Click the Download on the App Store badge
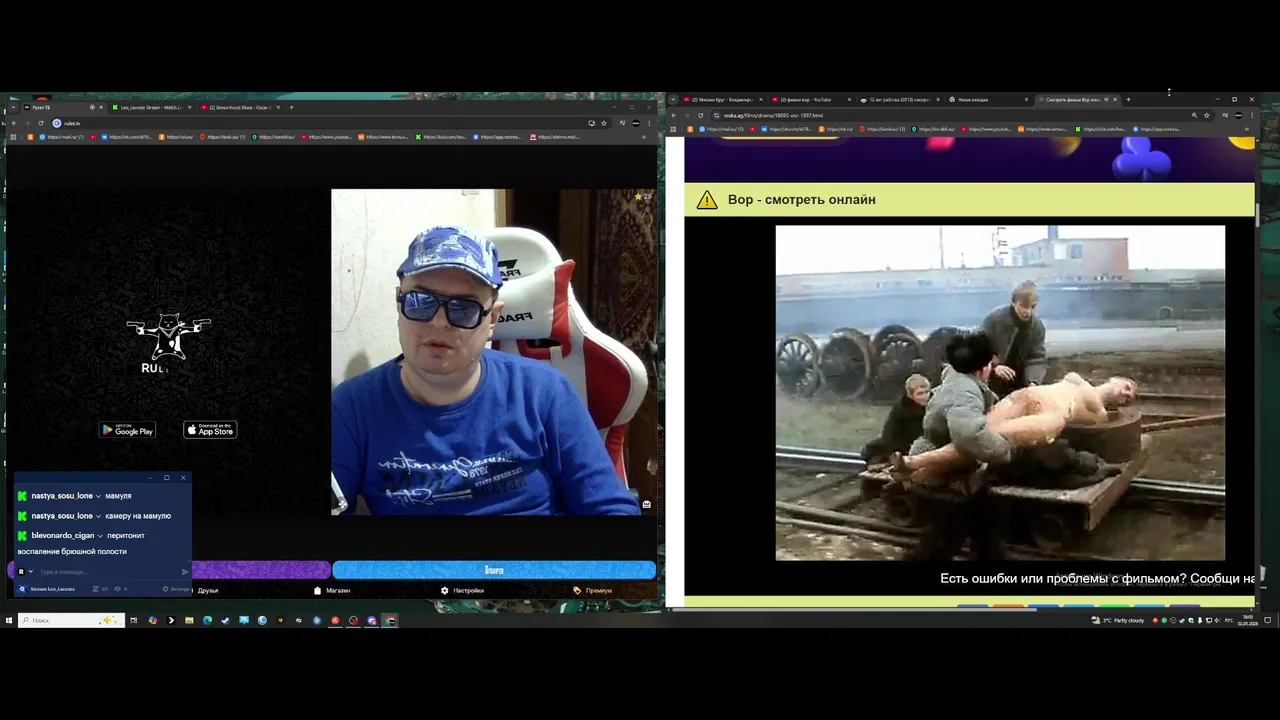The height and width of the screenshot is (720, 1280). (x=210, y=430)
